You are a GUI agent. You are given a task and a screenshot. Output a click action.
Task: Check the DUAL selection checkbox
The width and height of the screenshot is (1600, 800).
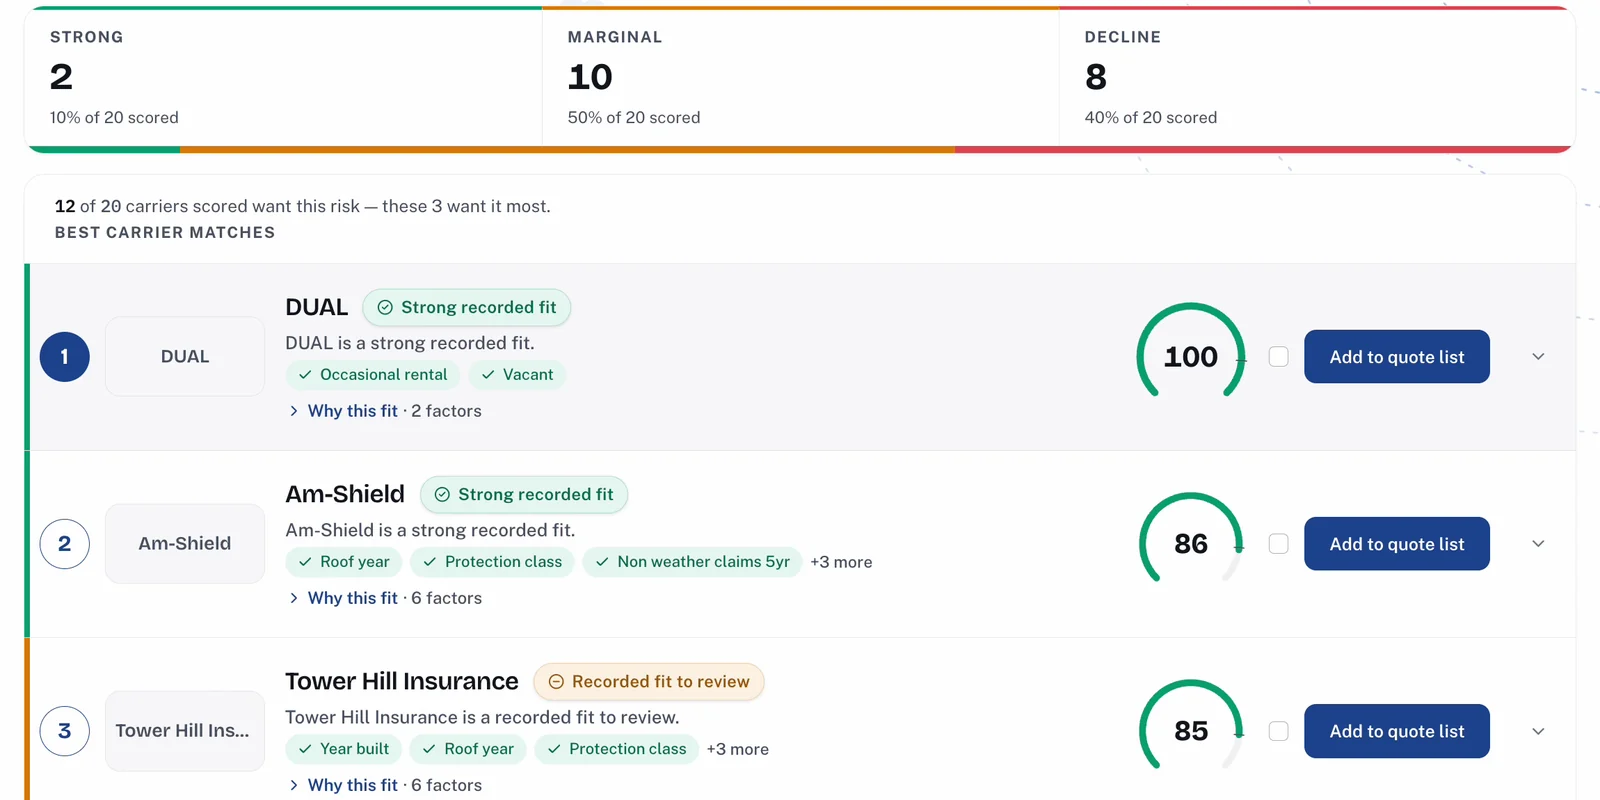(x=1278, y=357)
